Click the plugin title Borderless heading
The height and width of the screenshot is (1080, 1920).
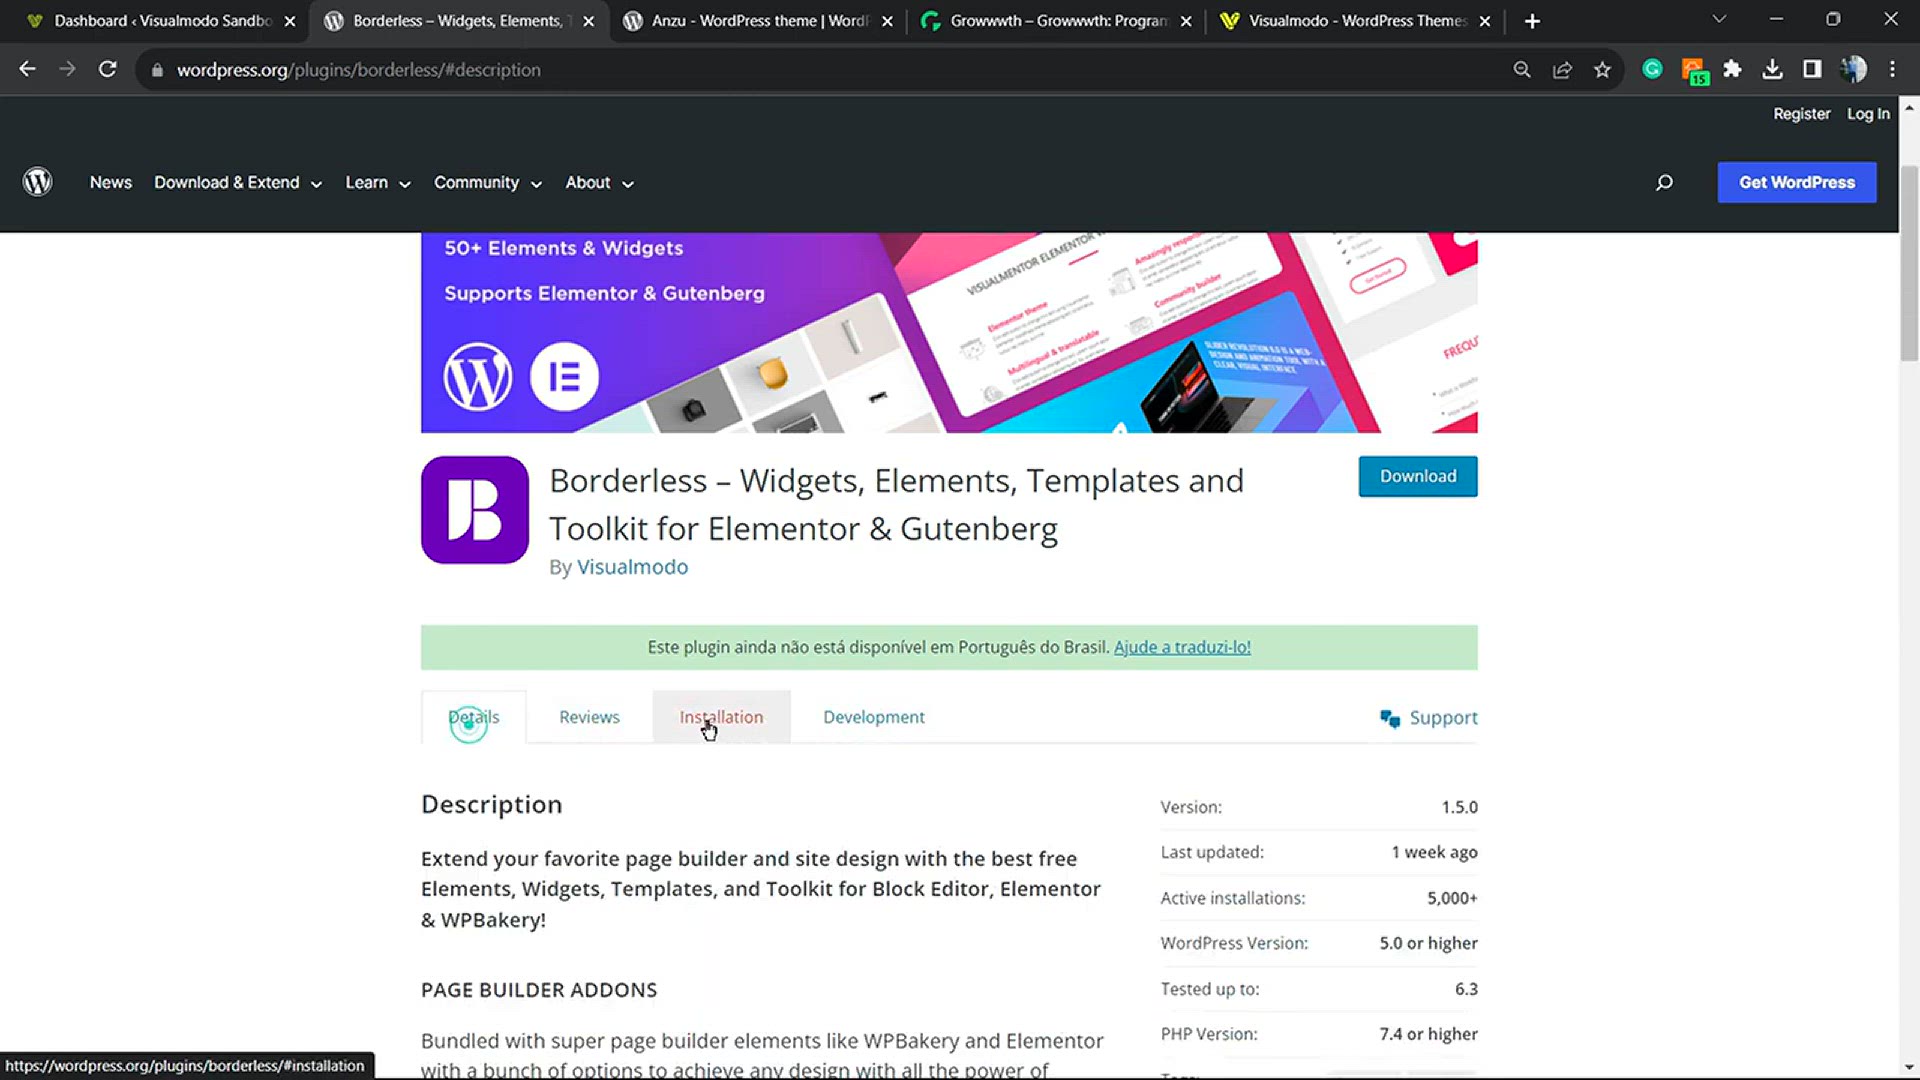(x=896, y=504)
